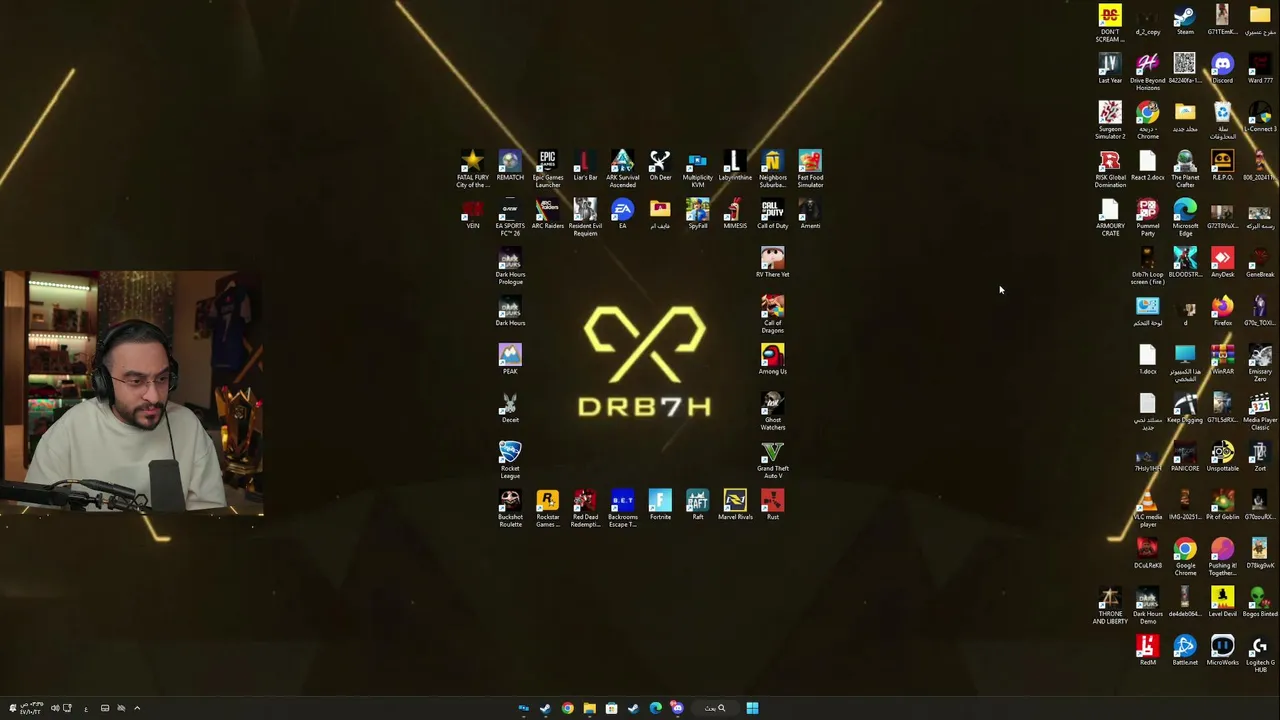Open Dark Hours Prologue icon
The width and height of the screenshot is (1280, 720).
click(x=510, y=266)
